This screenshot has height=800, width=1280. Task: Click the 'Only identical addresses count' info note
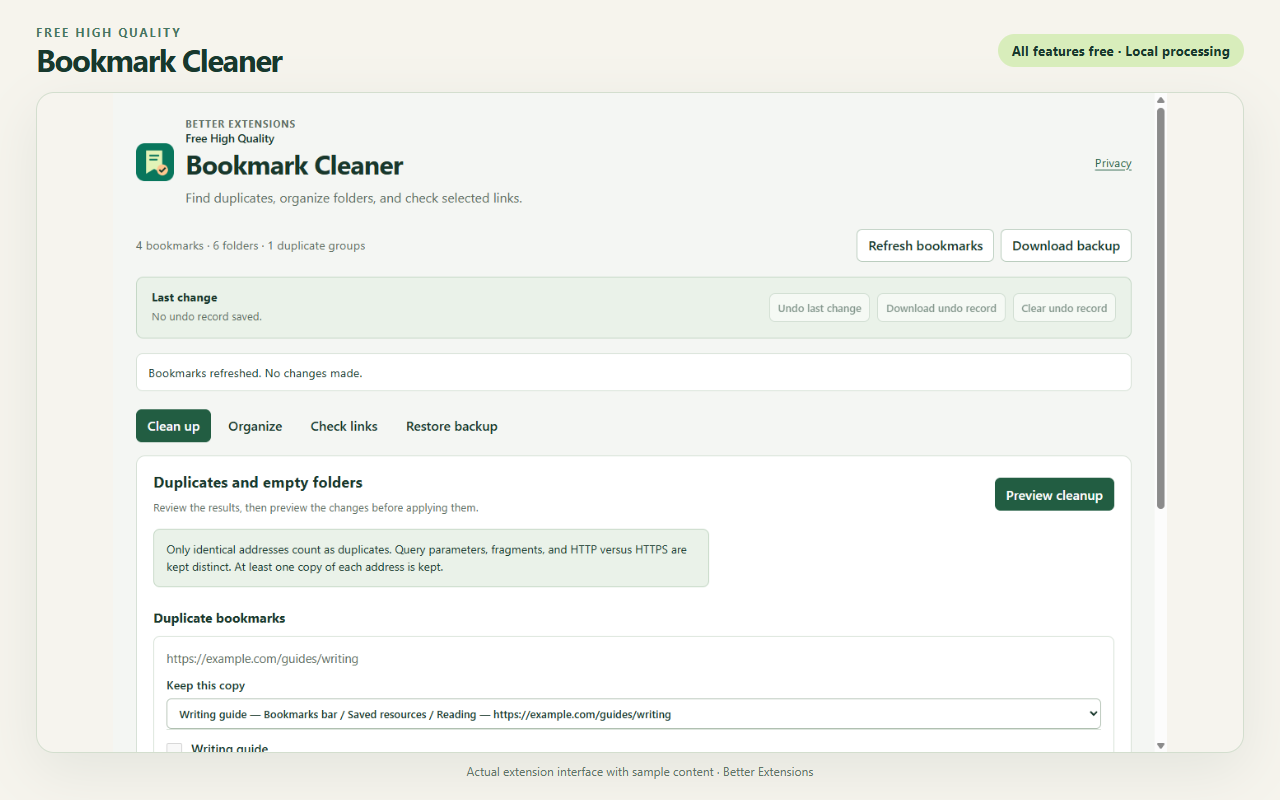[431, 558]
